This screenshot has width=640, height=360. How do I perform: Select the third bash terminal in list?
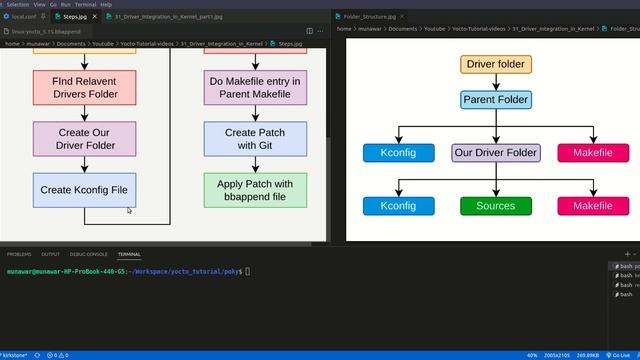(x=625, y=285)
